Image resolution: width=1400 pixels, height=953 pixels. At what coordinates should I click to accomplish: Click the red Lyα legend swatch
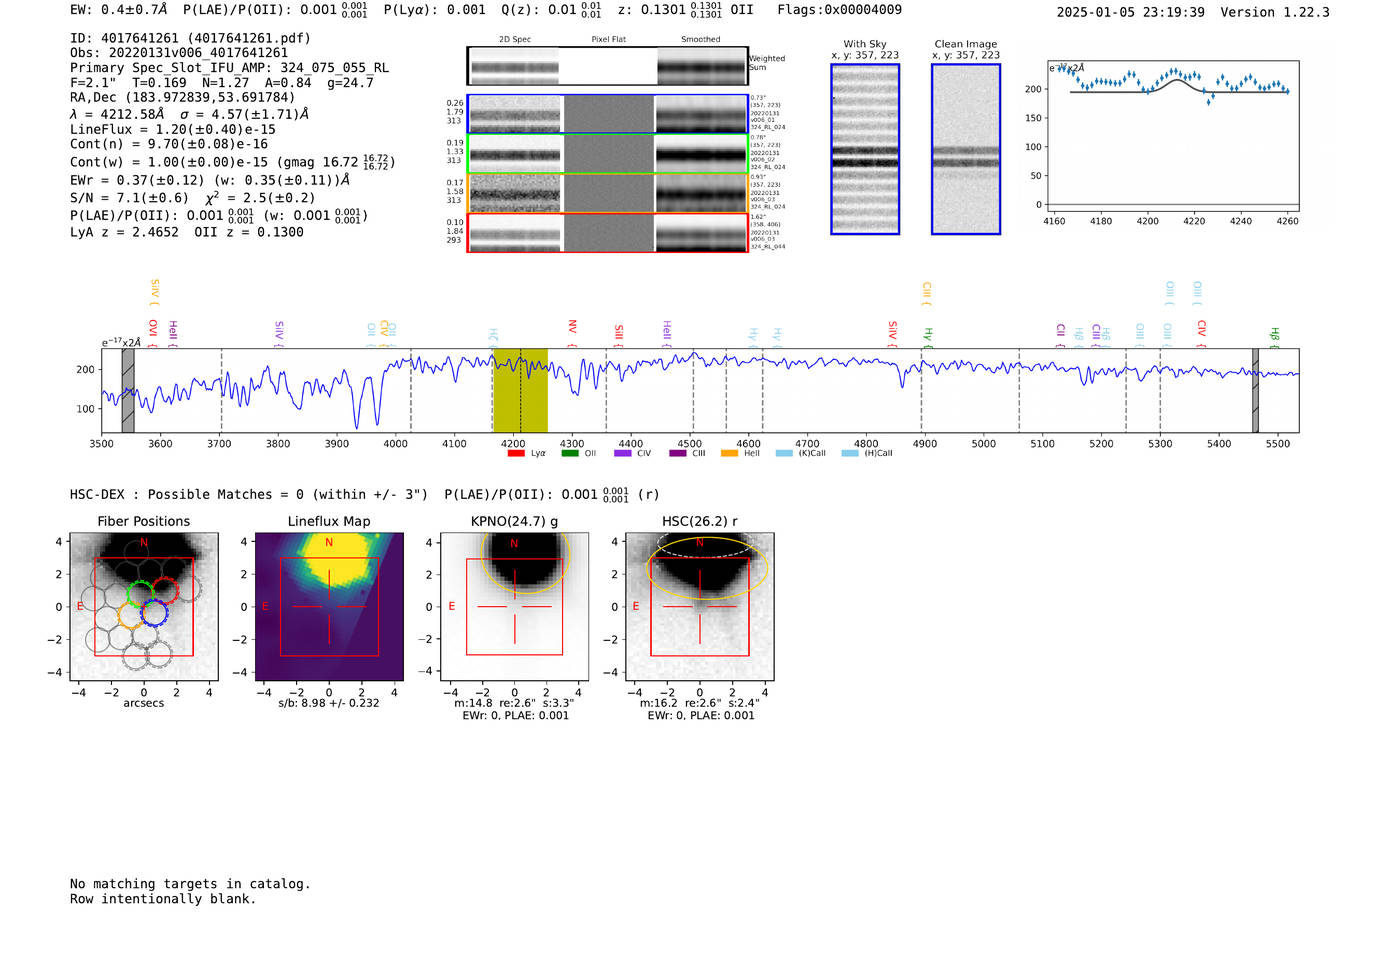(516, 453)
